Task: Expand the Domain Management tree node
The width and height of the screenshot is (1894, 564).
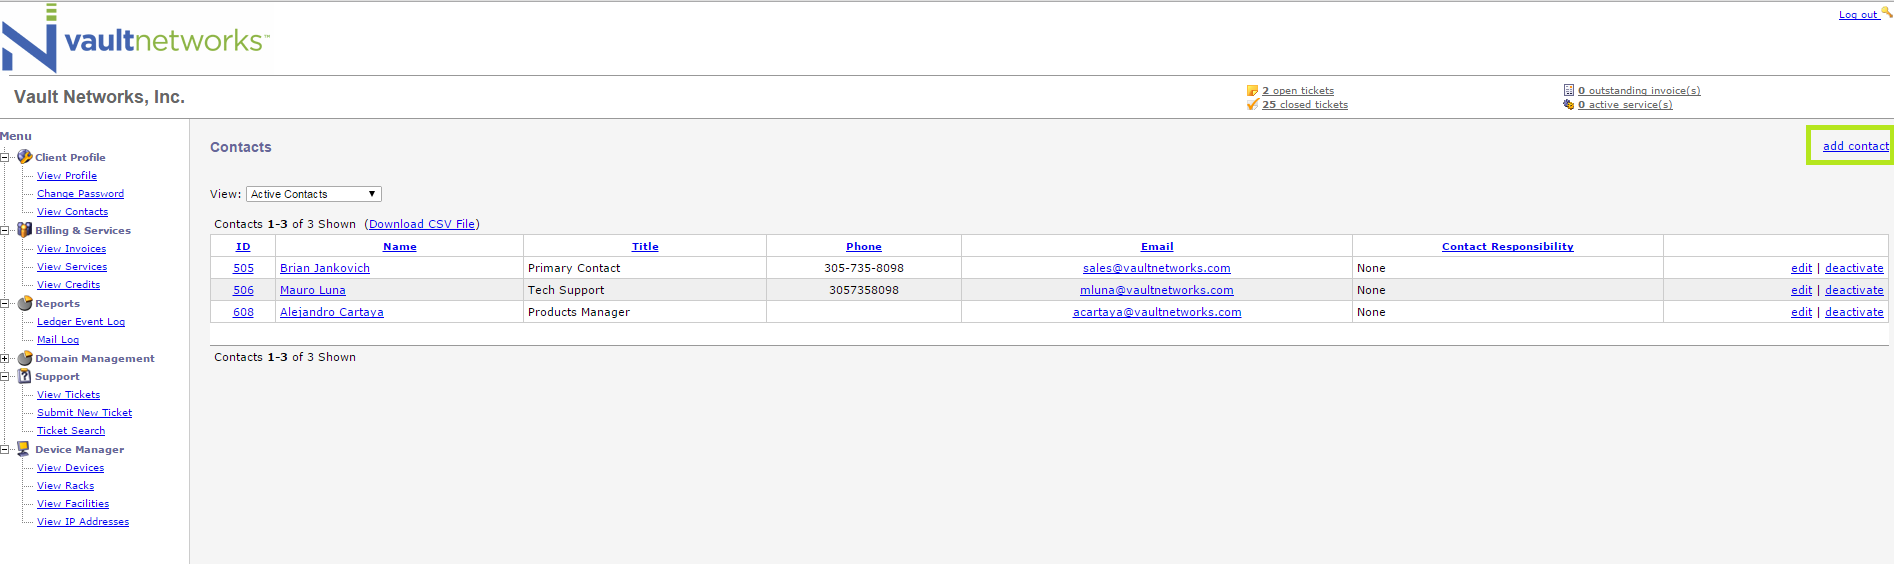Action: click(x=5, y=358)
